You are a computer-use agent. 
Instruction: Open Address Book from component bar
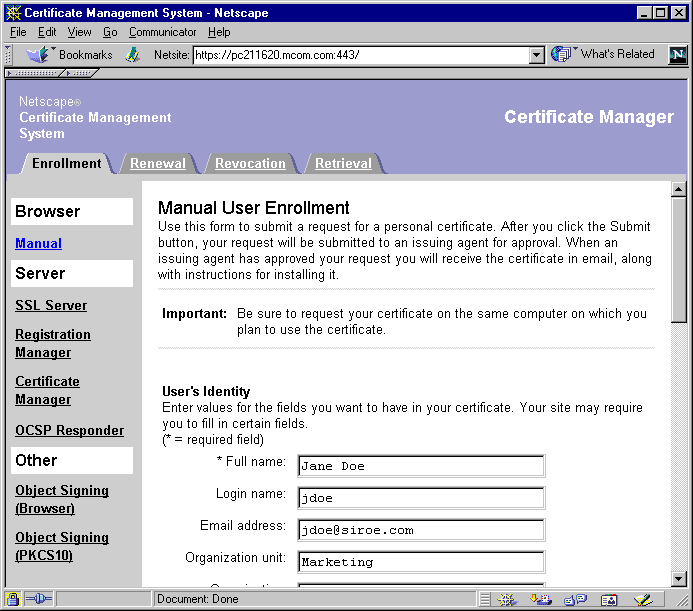pyautogui.click(x=609, y=600)
